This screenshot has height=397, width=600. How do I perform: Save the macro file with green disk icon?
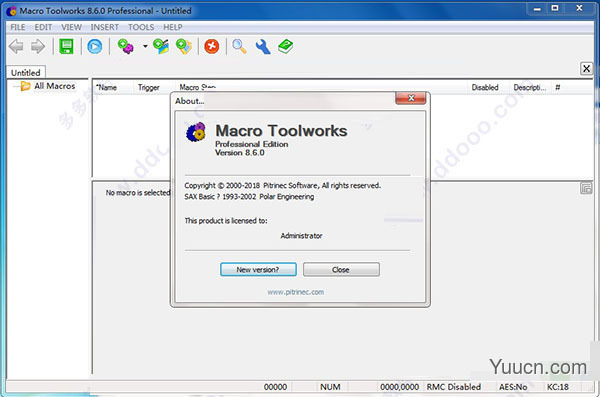coord(67,47)
